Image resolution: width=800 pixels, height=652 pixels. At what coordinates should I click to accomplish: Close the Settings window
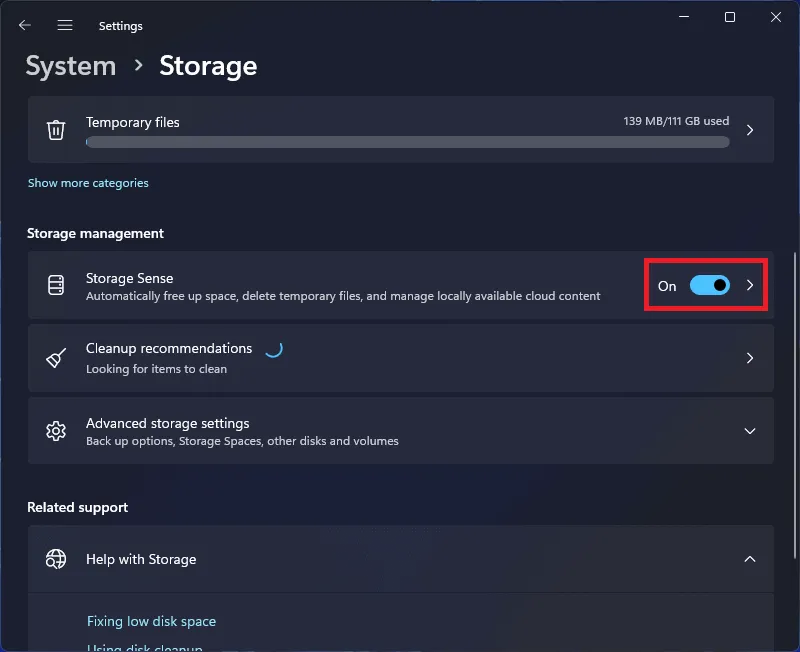776,17
